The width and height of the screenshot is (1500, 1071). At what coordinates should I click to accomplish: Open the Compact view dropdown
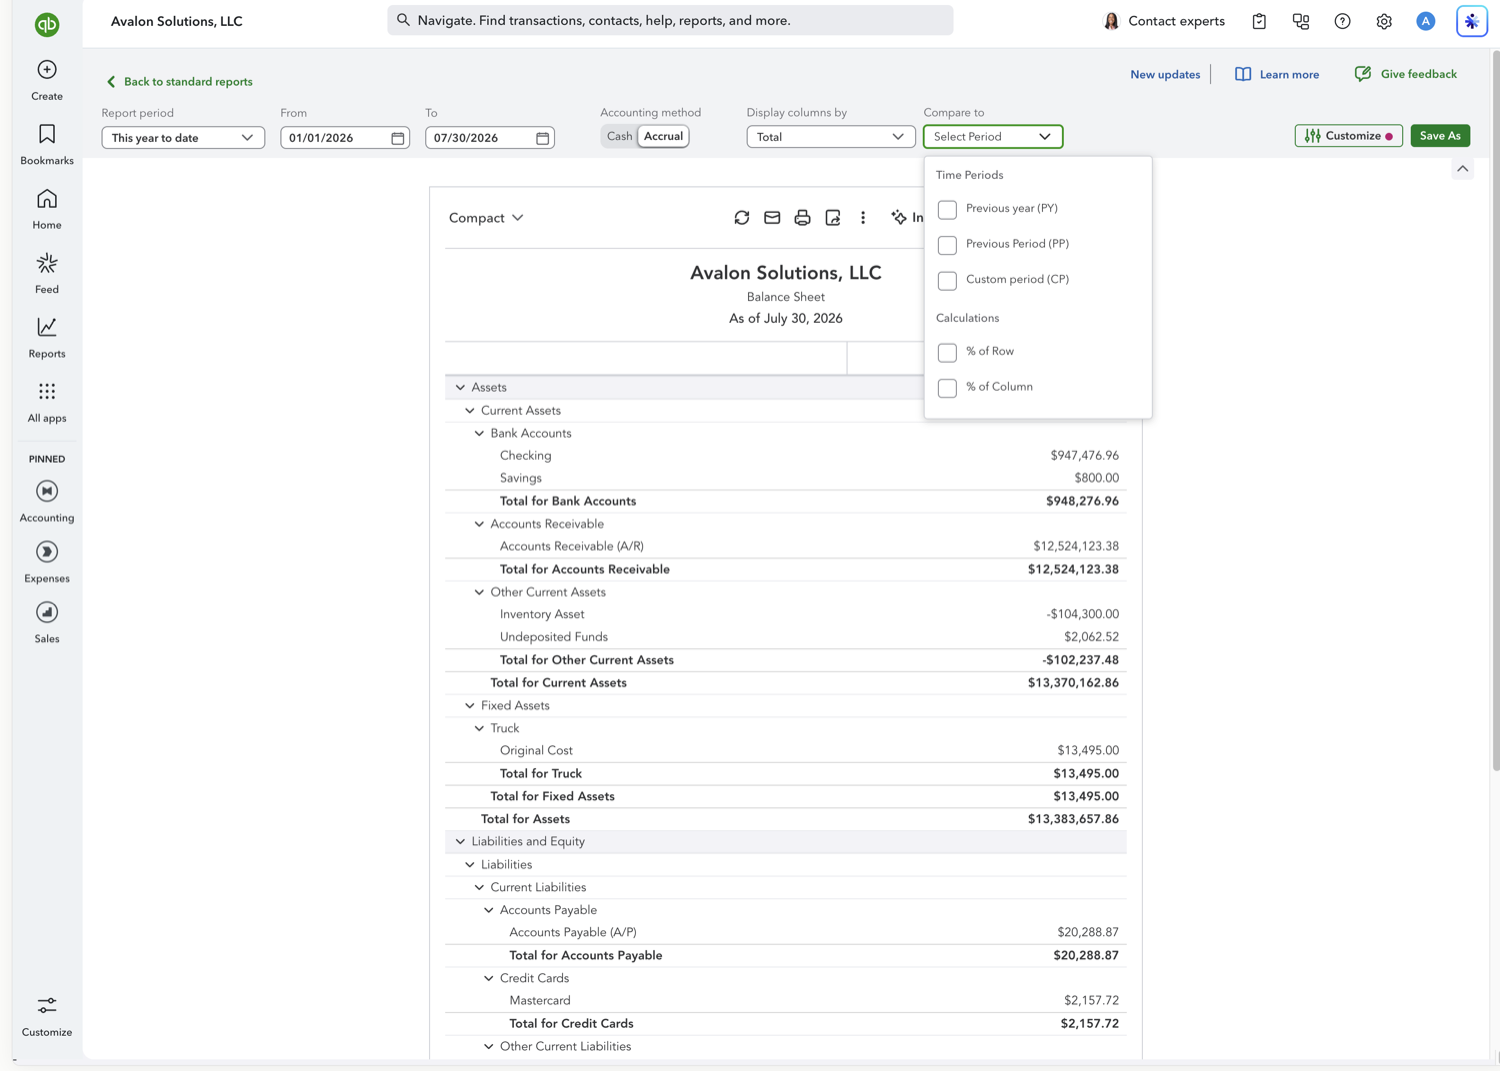point(486,218)
